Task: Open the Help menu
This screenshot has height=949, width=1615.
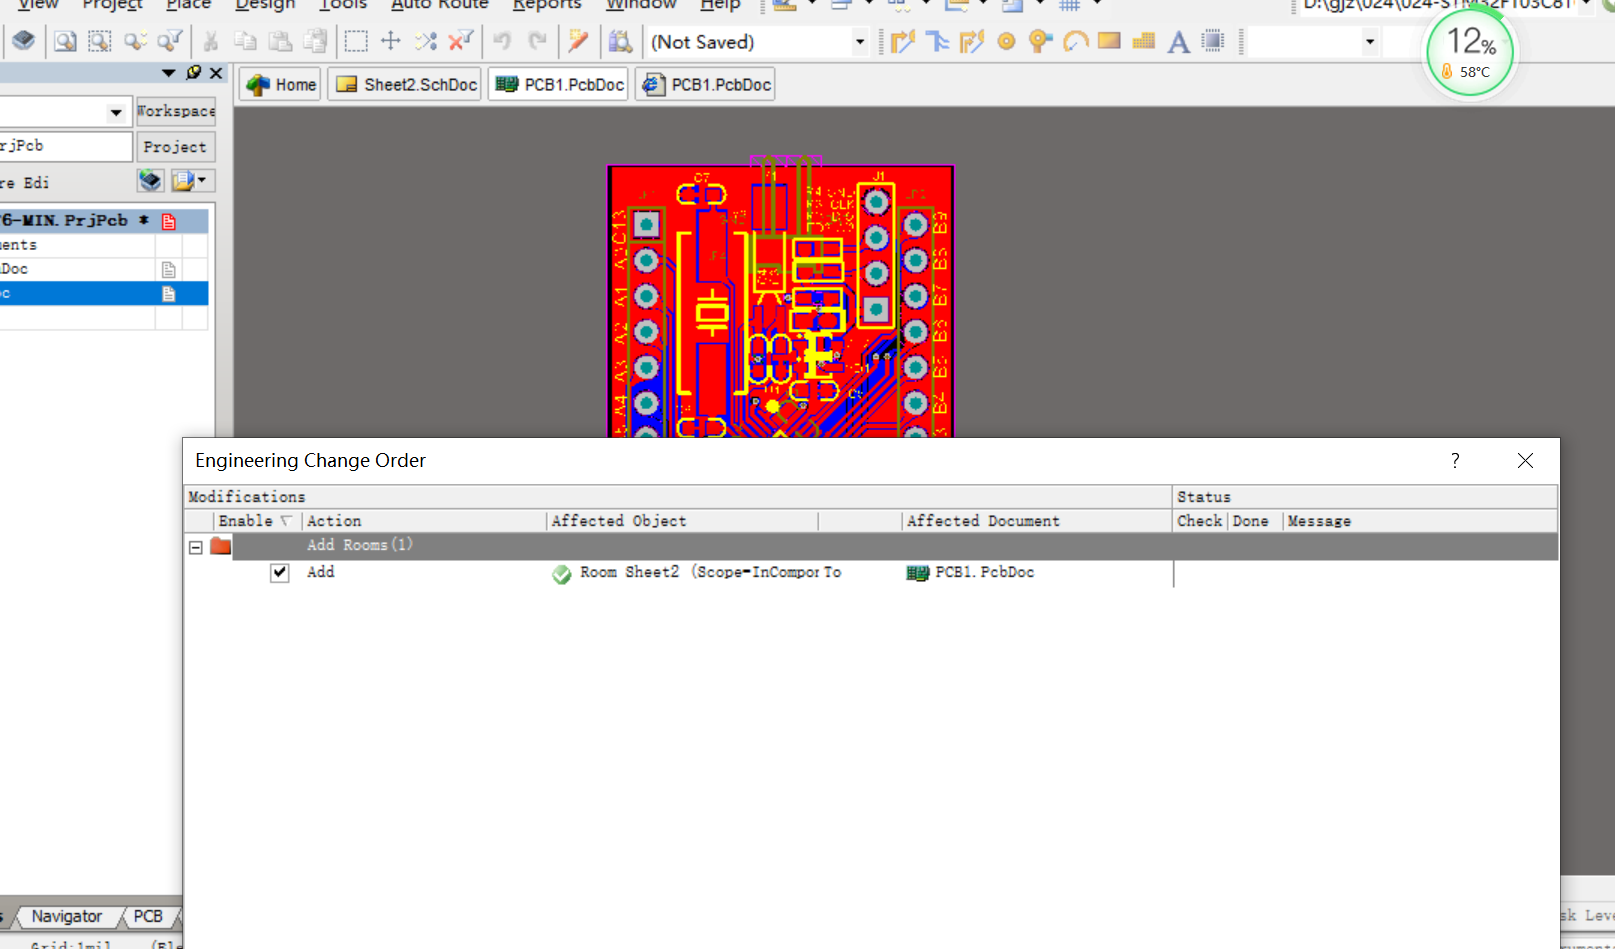Action: coord(720,5)
